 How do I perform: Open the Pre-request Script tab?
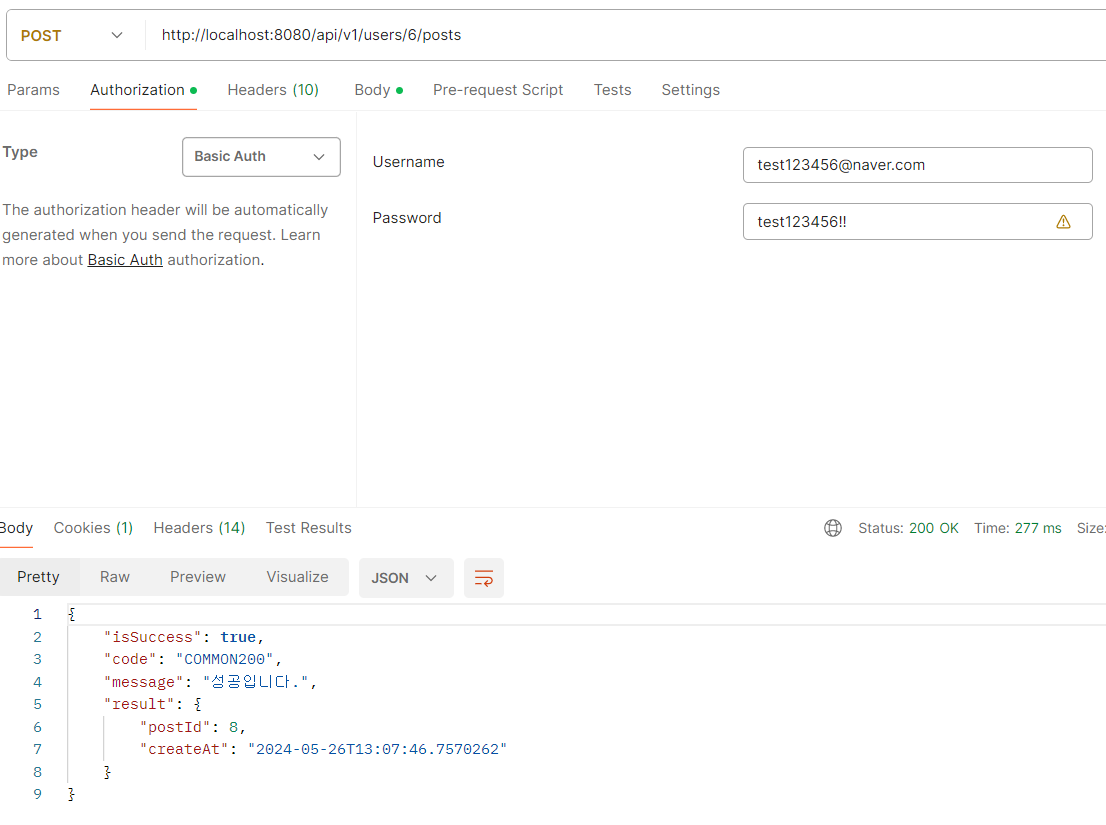pos(498,90)
